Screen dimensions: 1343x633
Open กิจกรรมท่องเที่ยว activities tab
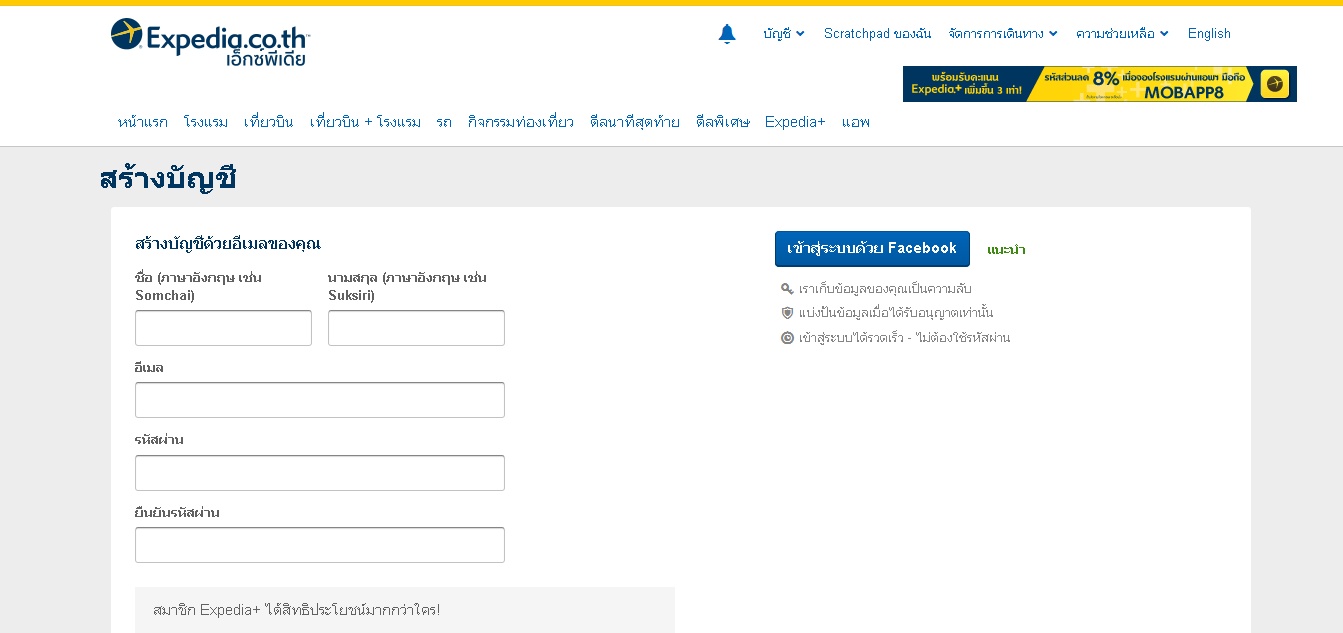[521, 122]
